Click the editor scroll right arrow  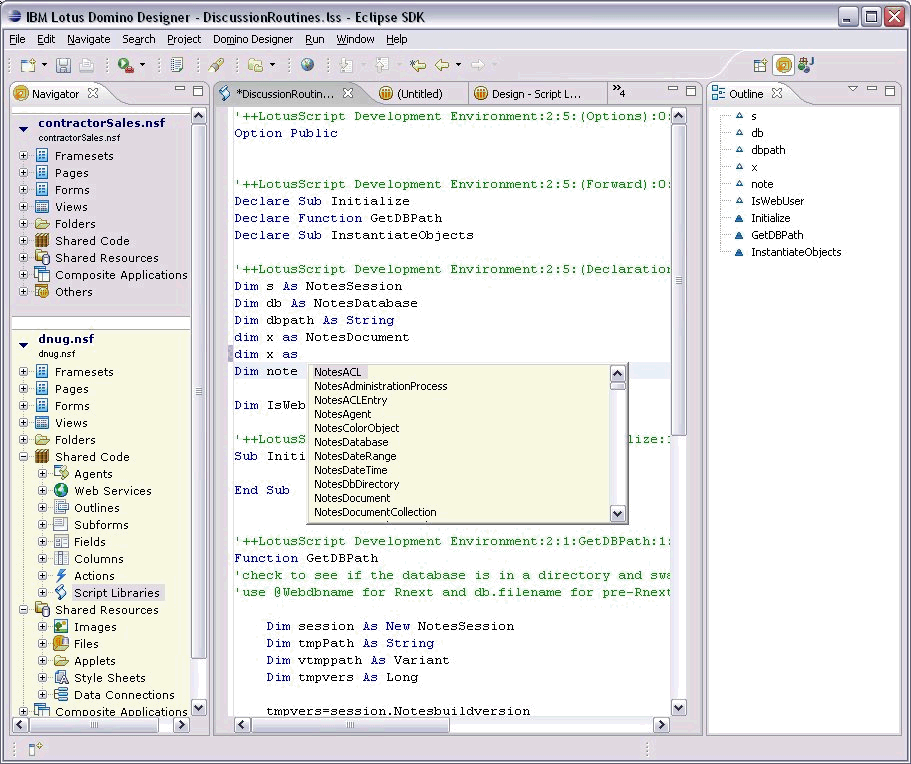(661, 724)
